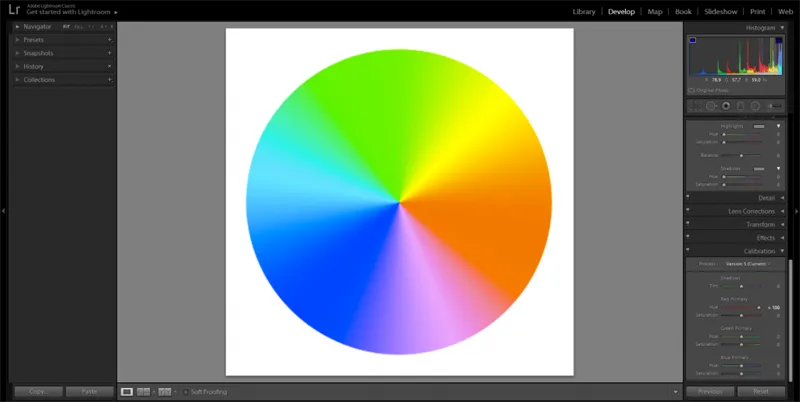Toggle the Soft Proofing checkbox

(x=184, y=391)
